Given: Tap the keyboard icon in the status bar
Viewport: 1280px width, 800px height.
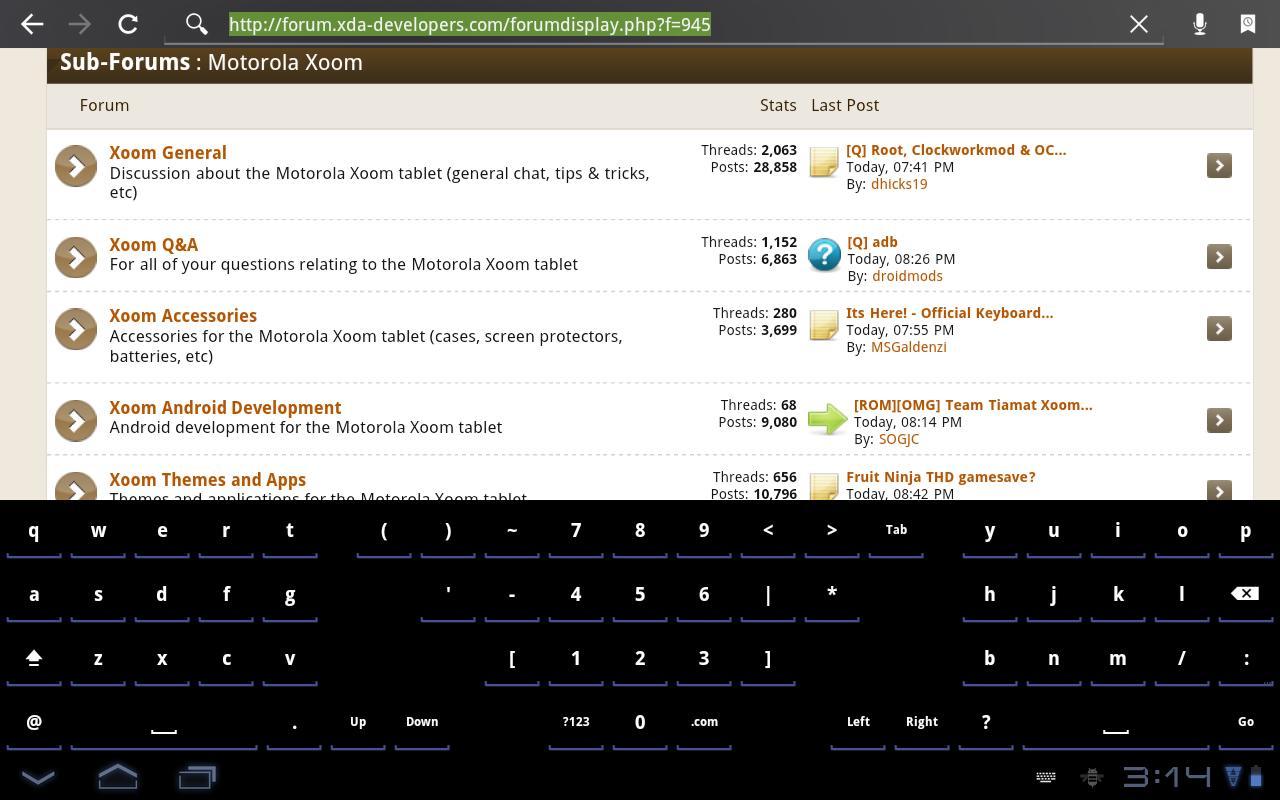Looking at the screenshot, I should [1045, 777].
